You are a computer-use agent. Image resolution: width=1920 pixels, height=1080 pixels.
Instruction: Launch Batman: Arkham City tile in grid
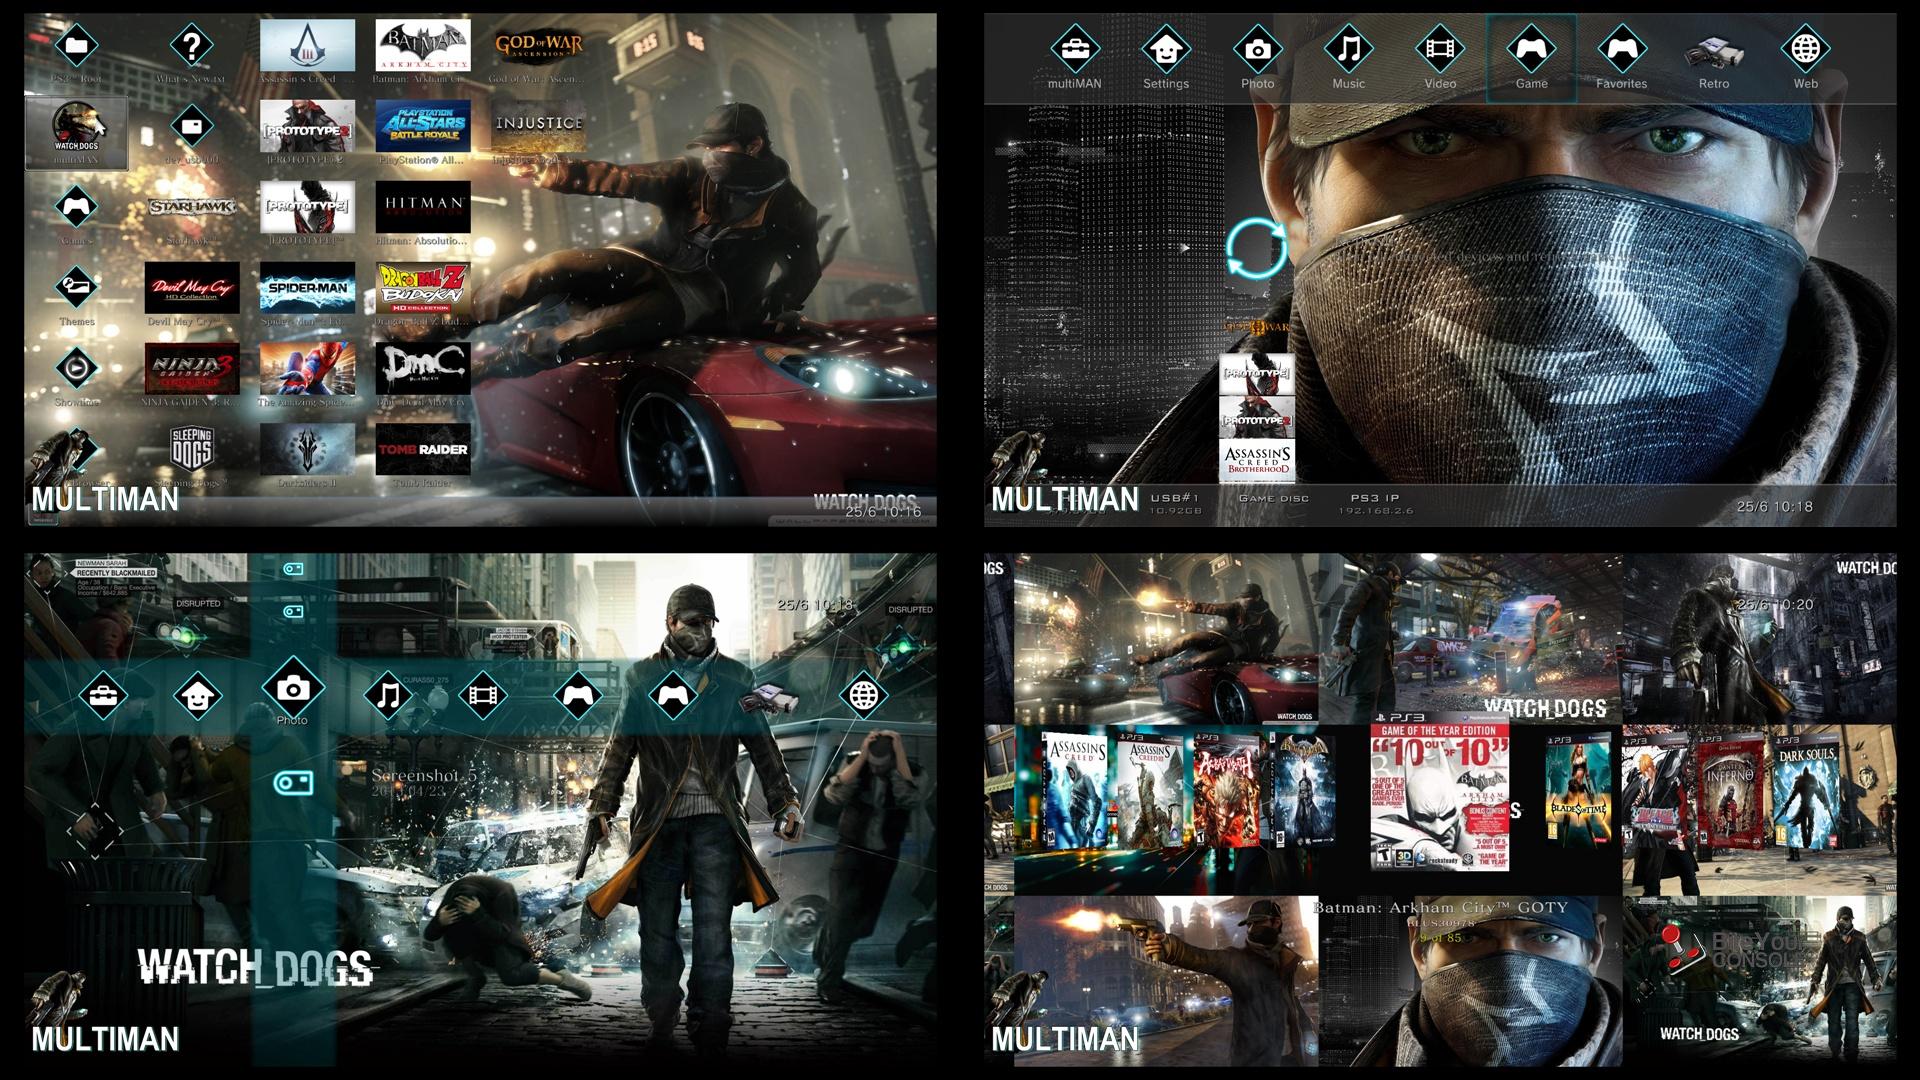(423, 45)
